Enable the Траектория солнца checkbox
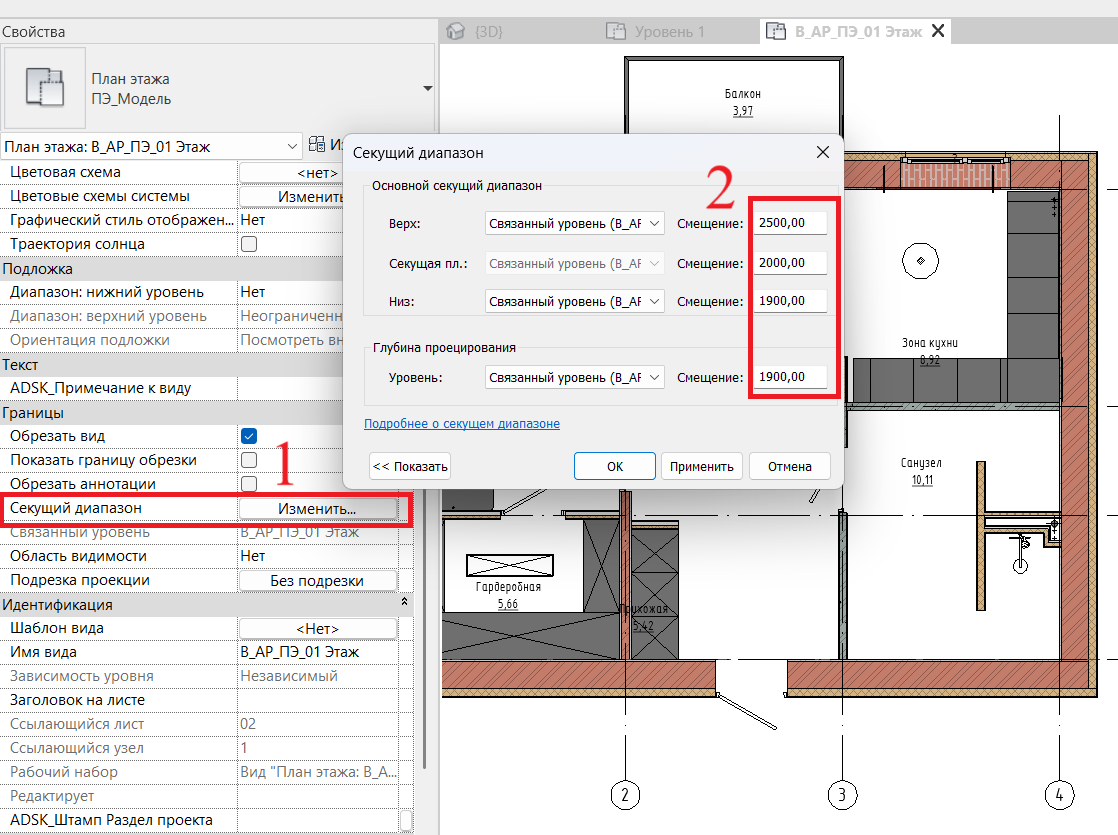Image resolution: width=1118 pixels, height=835 pixels. 249,244
